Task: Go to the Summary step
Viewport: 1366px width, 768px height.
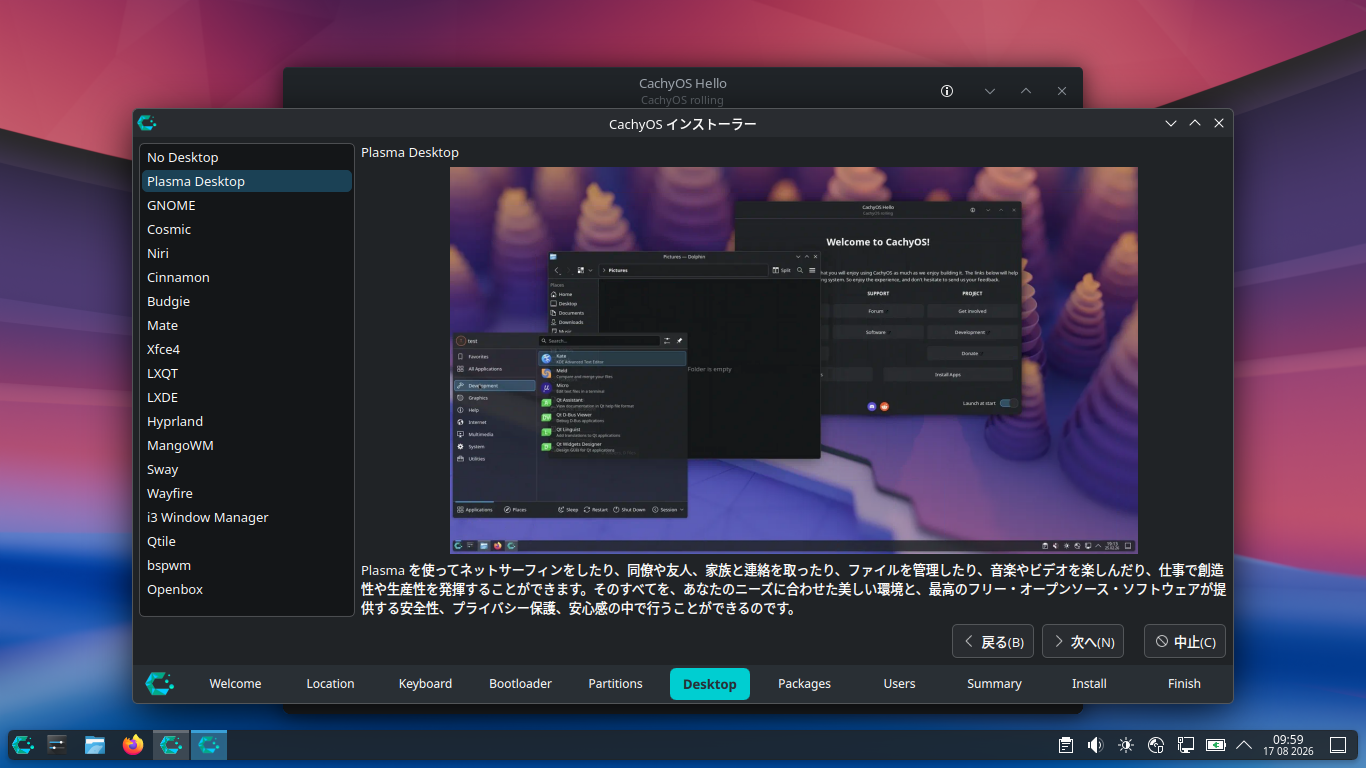Action: pyautogui.click(x=994, y=684)
